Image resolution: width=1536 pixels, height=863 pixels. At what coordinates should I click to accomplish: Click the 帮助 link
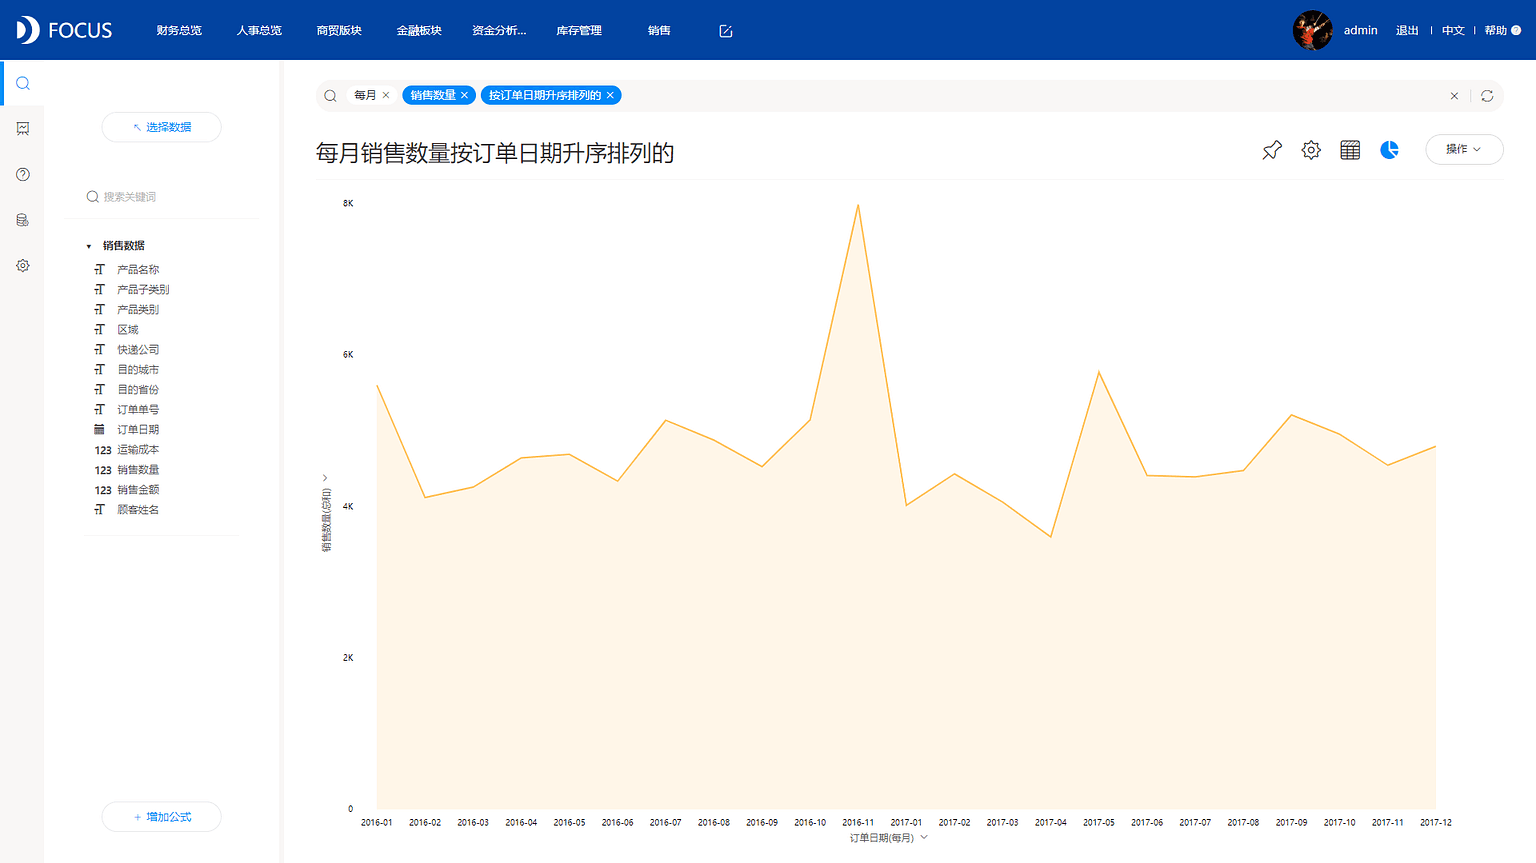point(1495,30)
